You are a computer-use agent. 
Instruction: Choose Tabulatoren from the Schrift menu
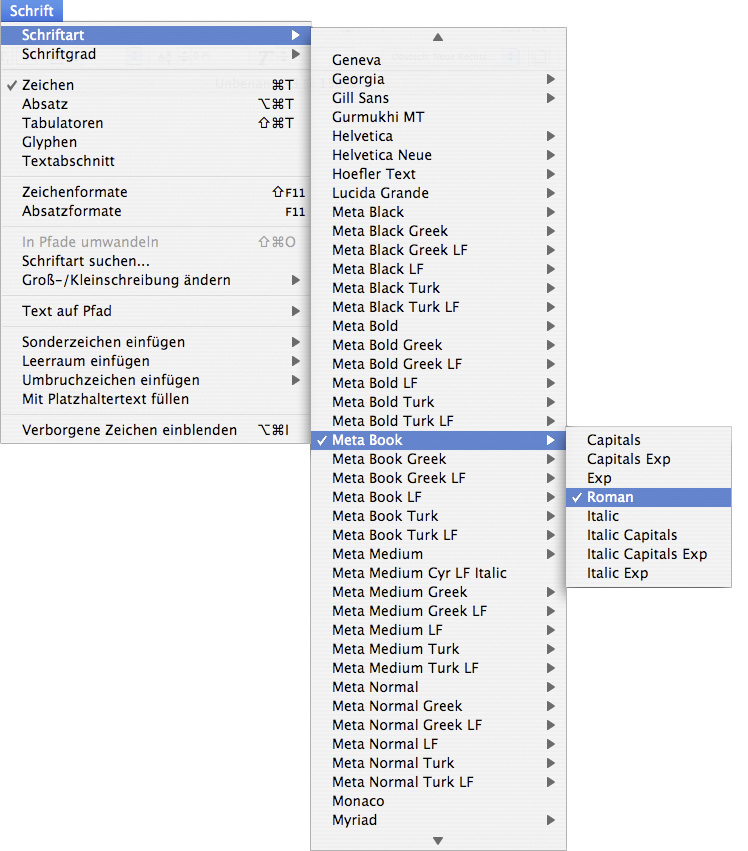coord(156,123)
